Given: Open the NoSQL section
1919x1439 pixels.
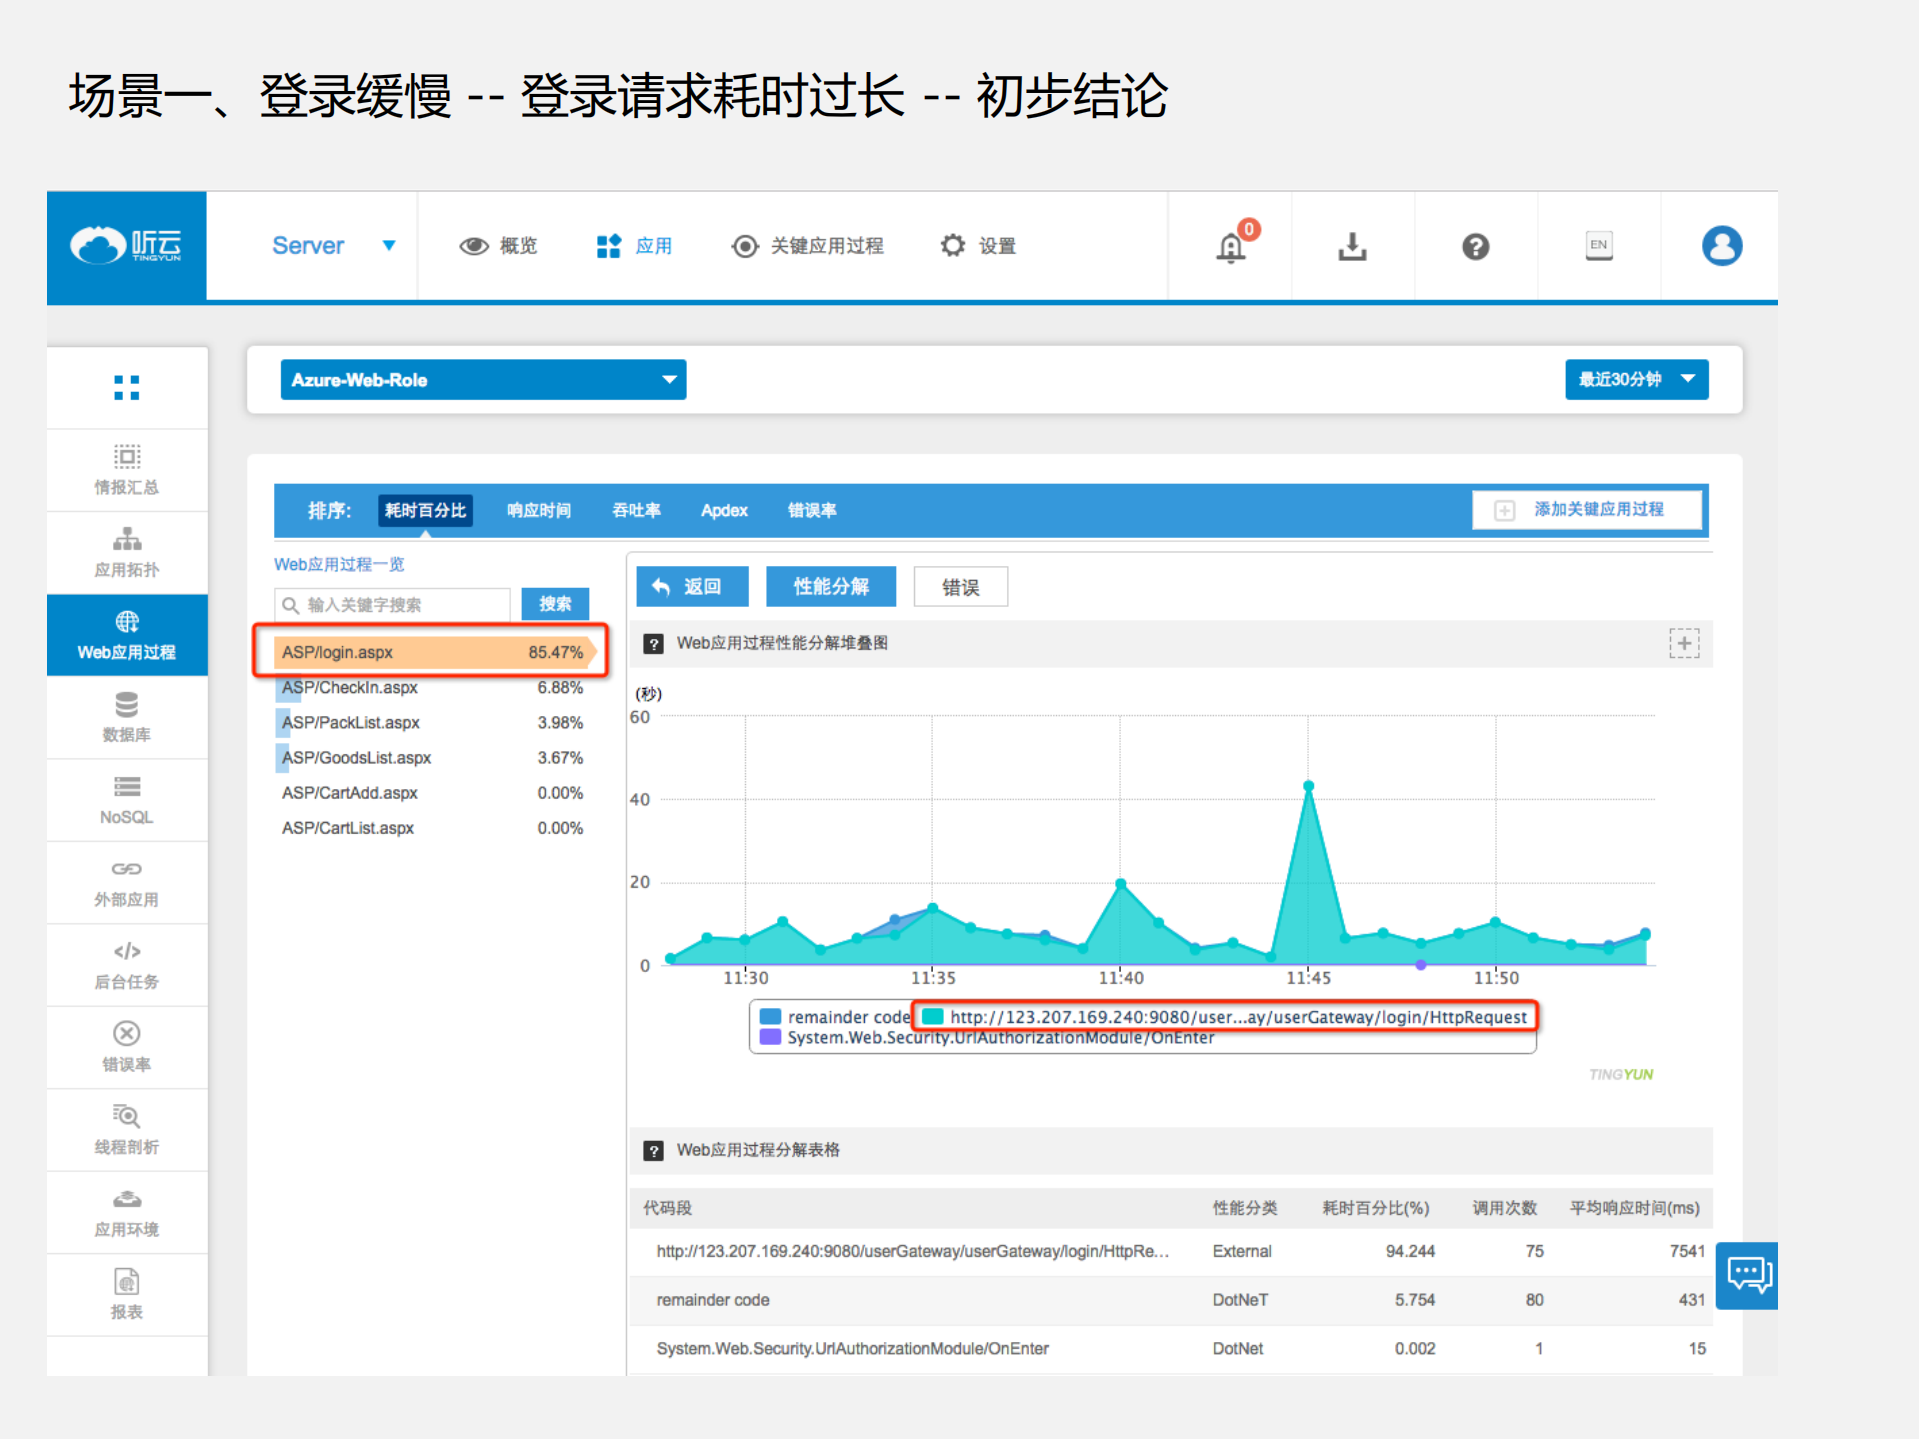Looking at the screenshot, I should [x=126, y=799].
